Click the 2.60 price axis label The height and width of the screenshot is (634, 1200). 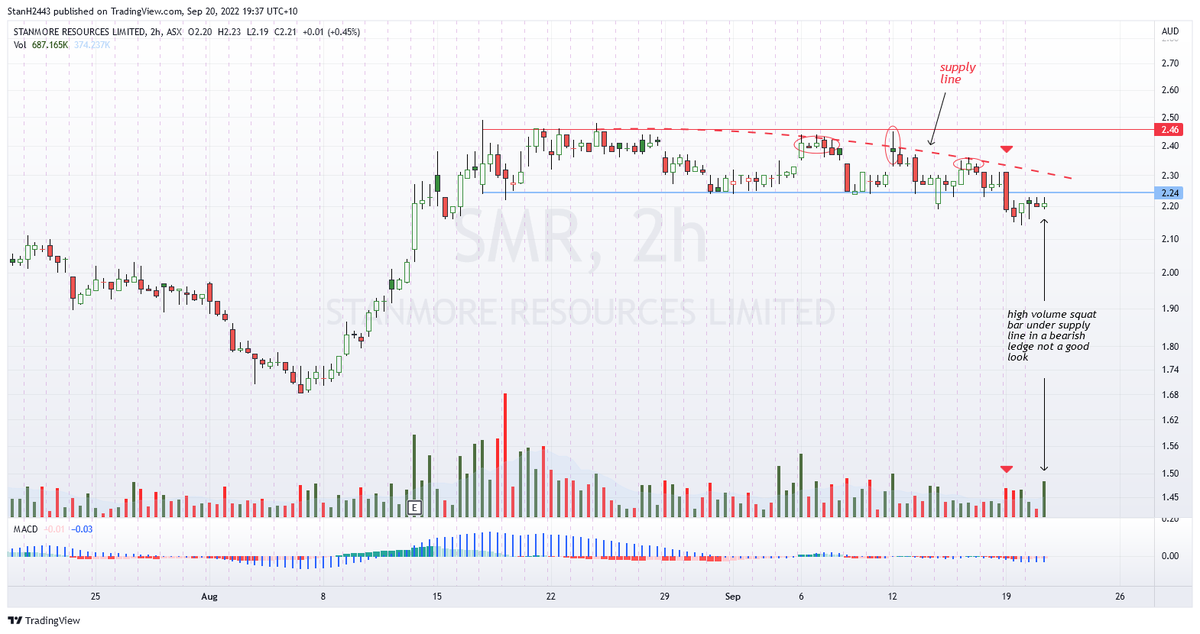pyautogui.click(x=1170, y=90)
